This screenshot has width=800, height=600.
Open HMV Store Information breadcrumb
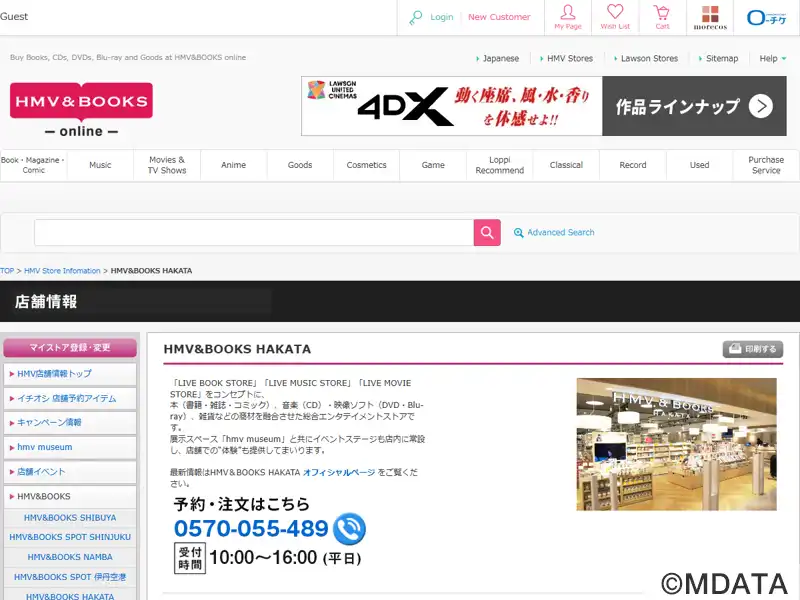[62, 271]
